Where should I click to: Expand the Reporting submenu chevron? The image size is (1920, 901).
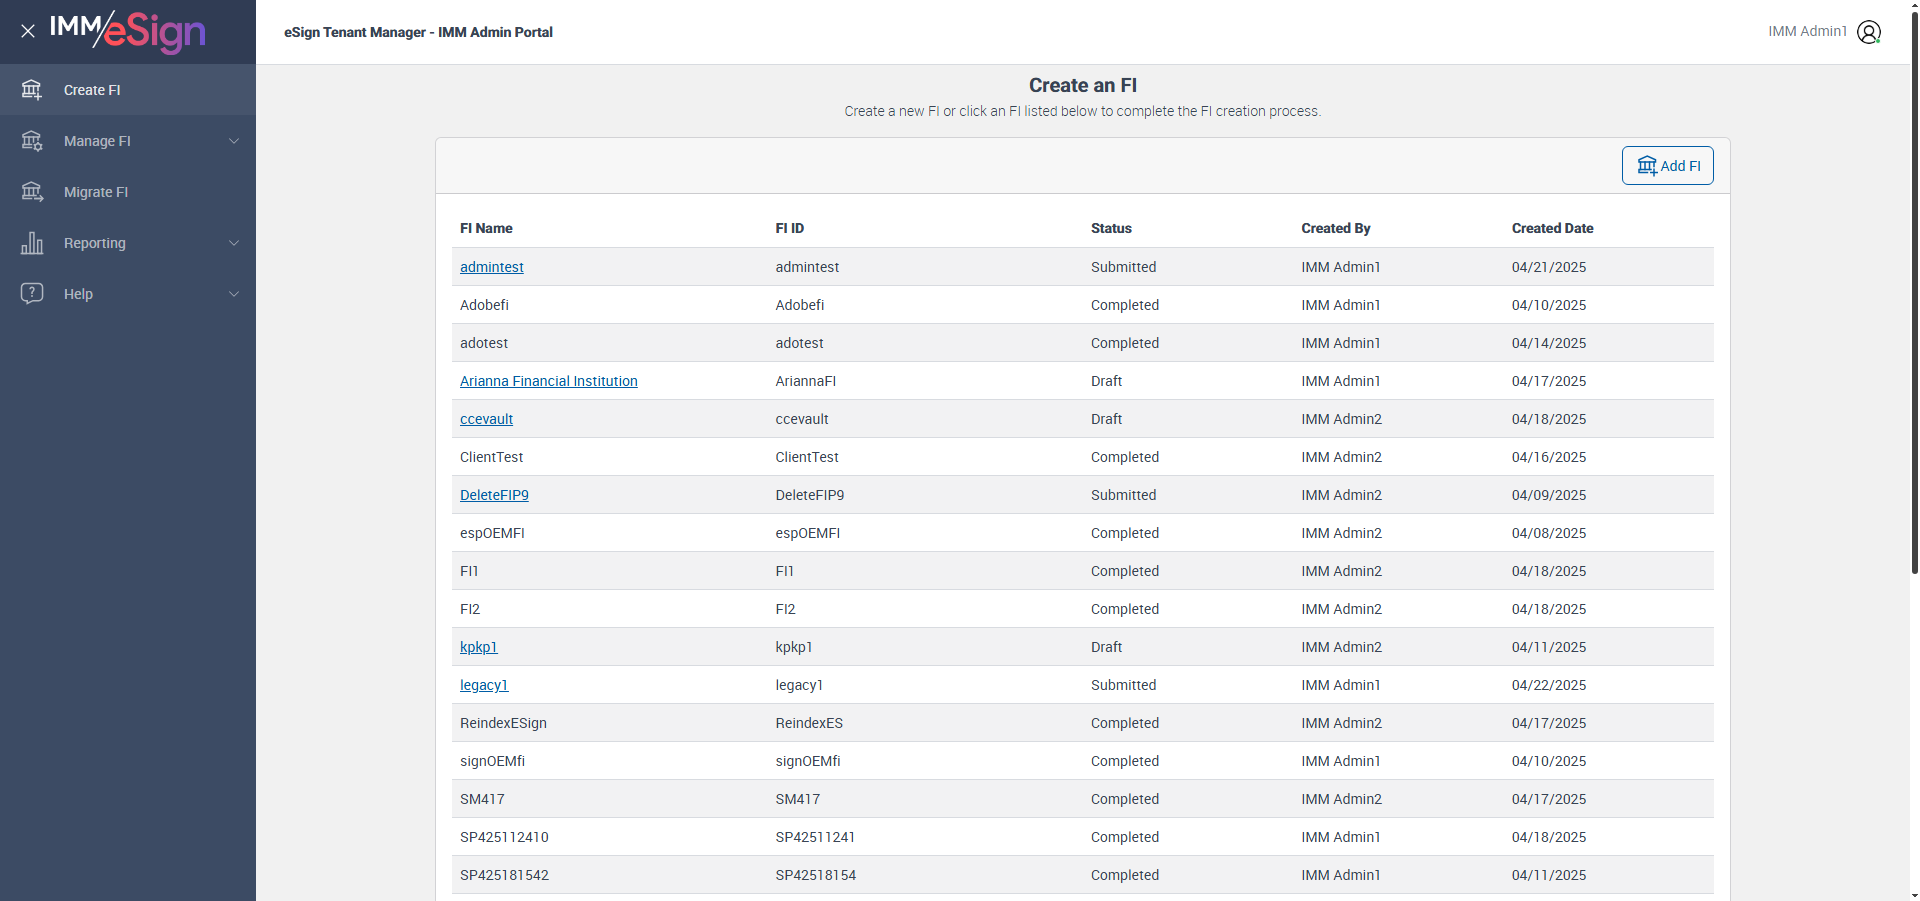click(x=234, y=243)
